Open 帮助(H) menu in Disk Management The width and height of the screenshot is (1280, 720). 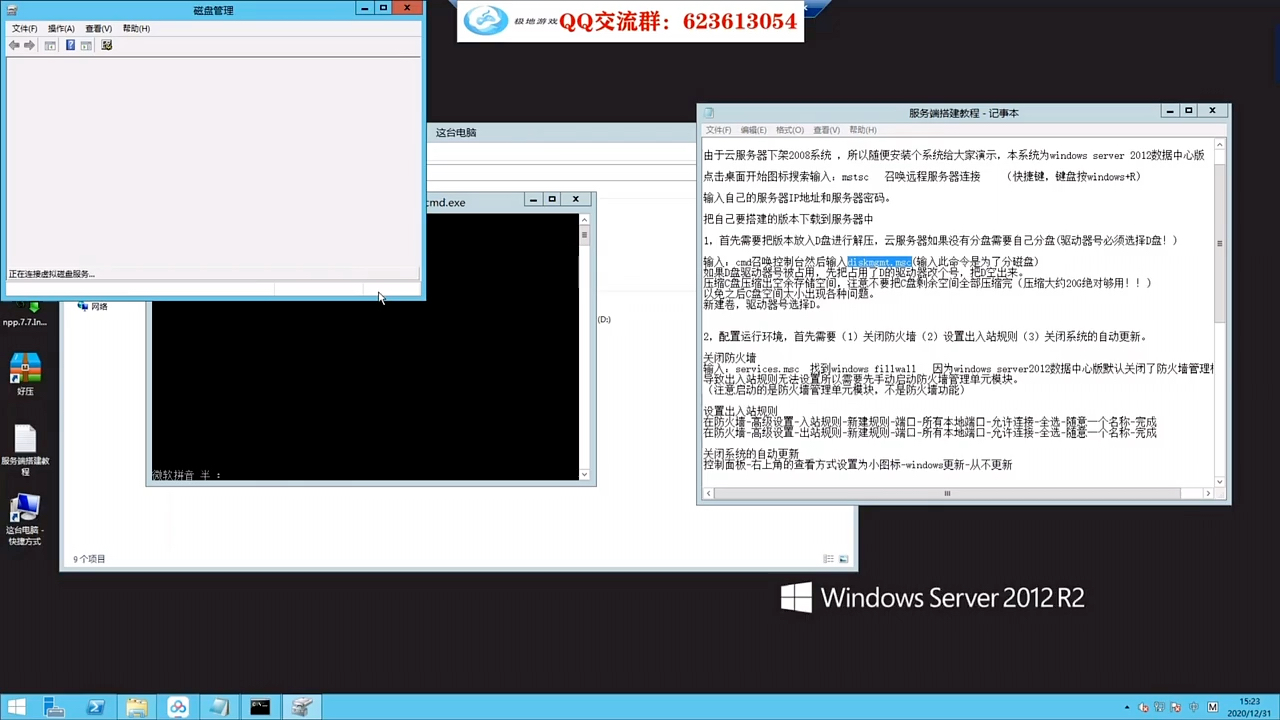coord(136,28)
